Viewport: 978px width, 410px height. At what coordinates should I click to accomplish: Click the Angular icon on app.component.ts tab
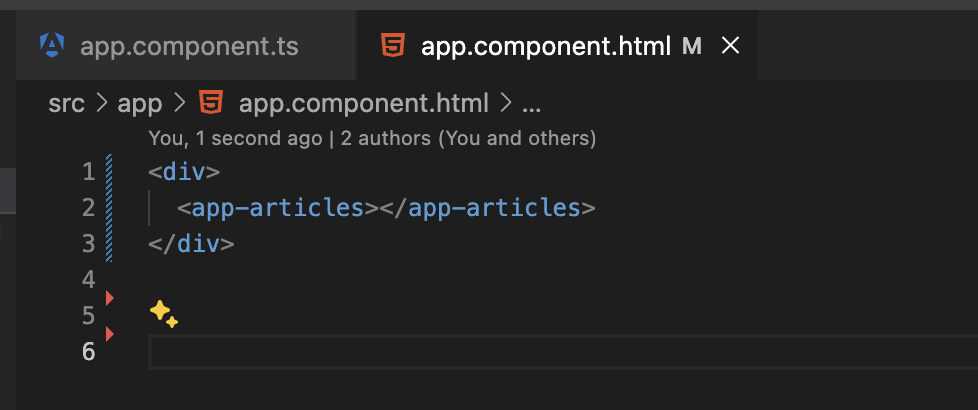pos(51,45)
